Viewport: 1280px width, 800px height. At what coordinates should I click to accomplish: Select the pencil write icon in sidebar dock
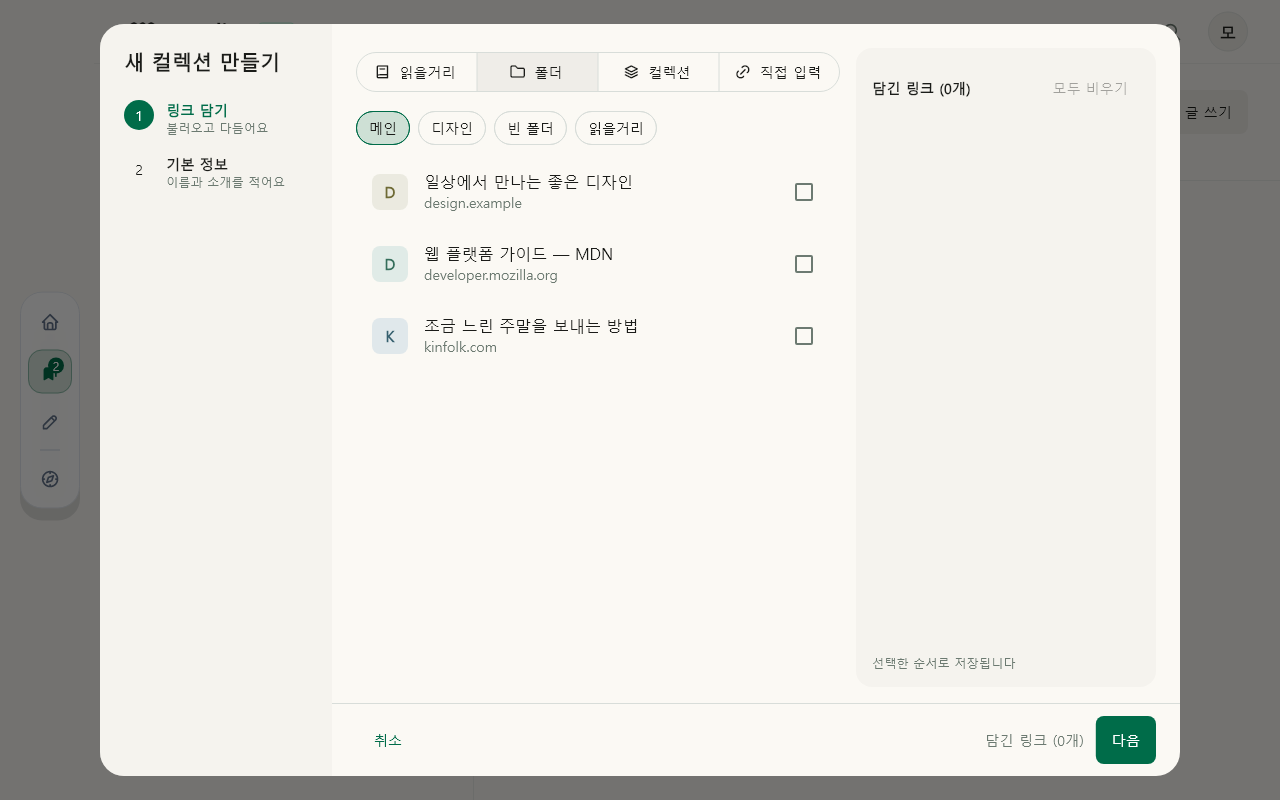[x=50, y=422]
